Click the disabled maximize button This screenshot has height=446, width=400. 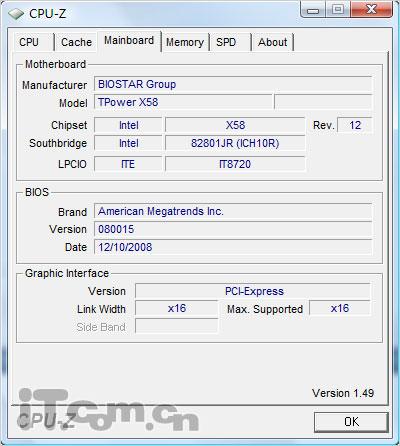click(x=338, y=9)
